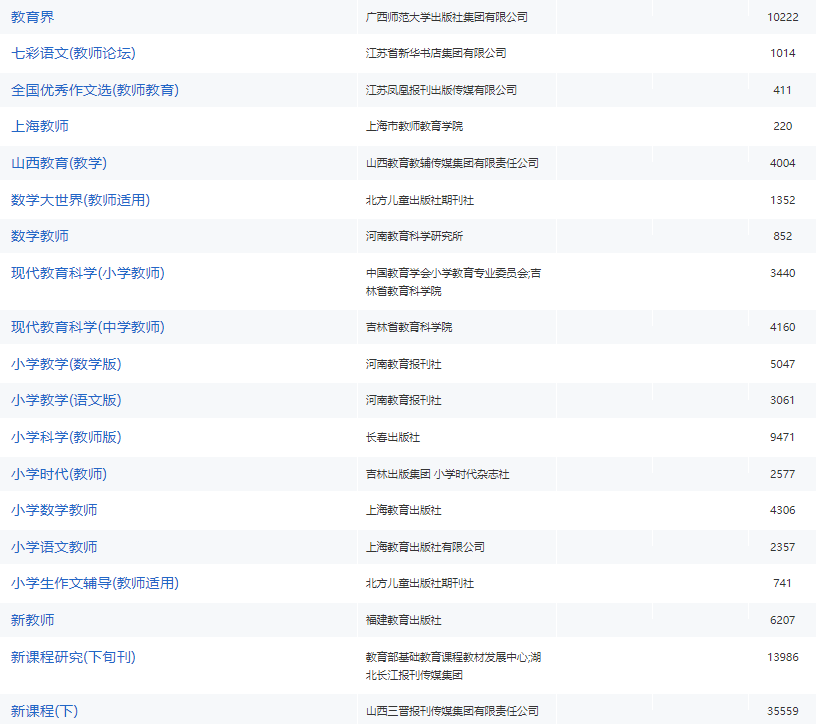828x724 pixels.
Task: Open the 数学大世界(教师适用) link
Action: (81, 200)
